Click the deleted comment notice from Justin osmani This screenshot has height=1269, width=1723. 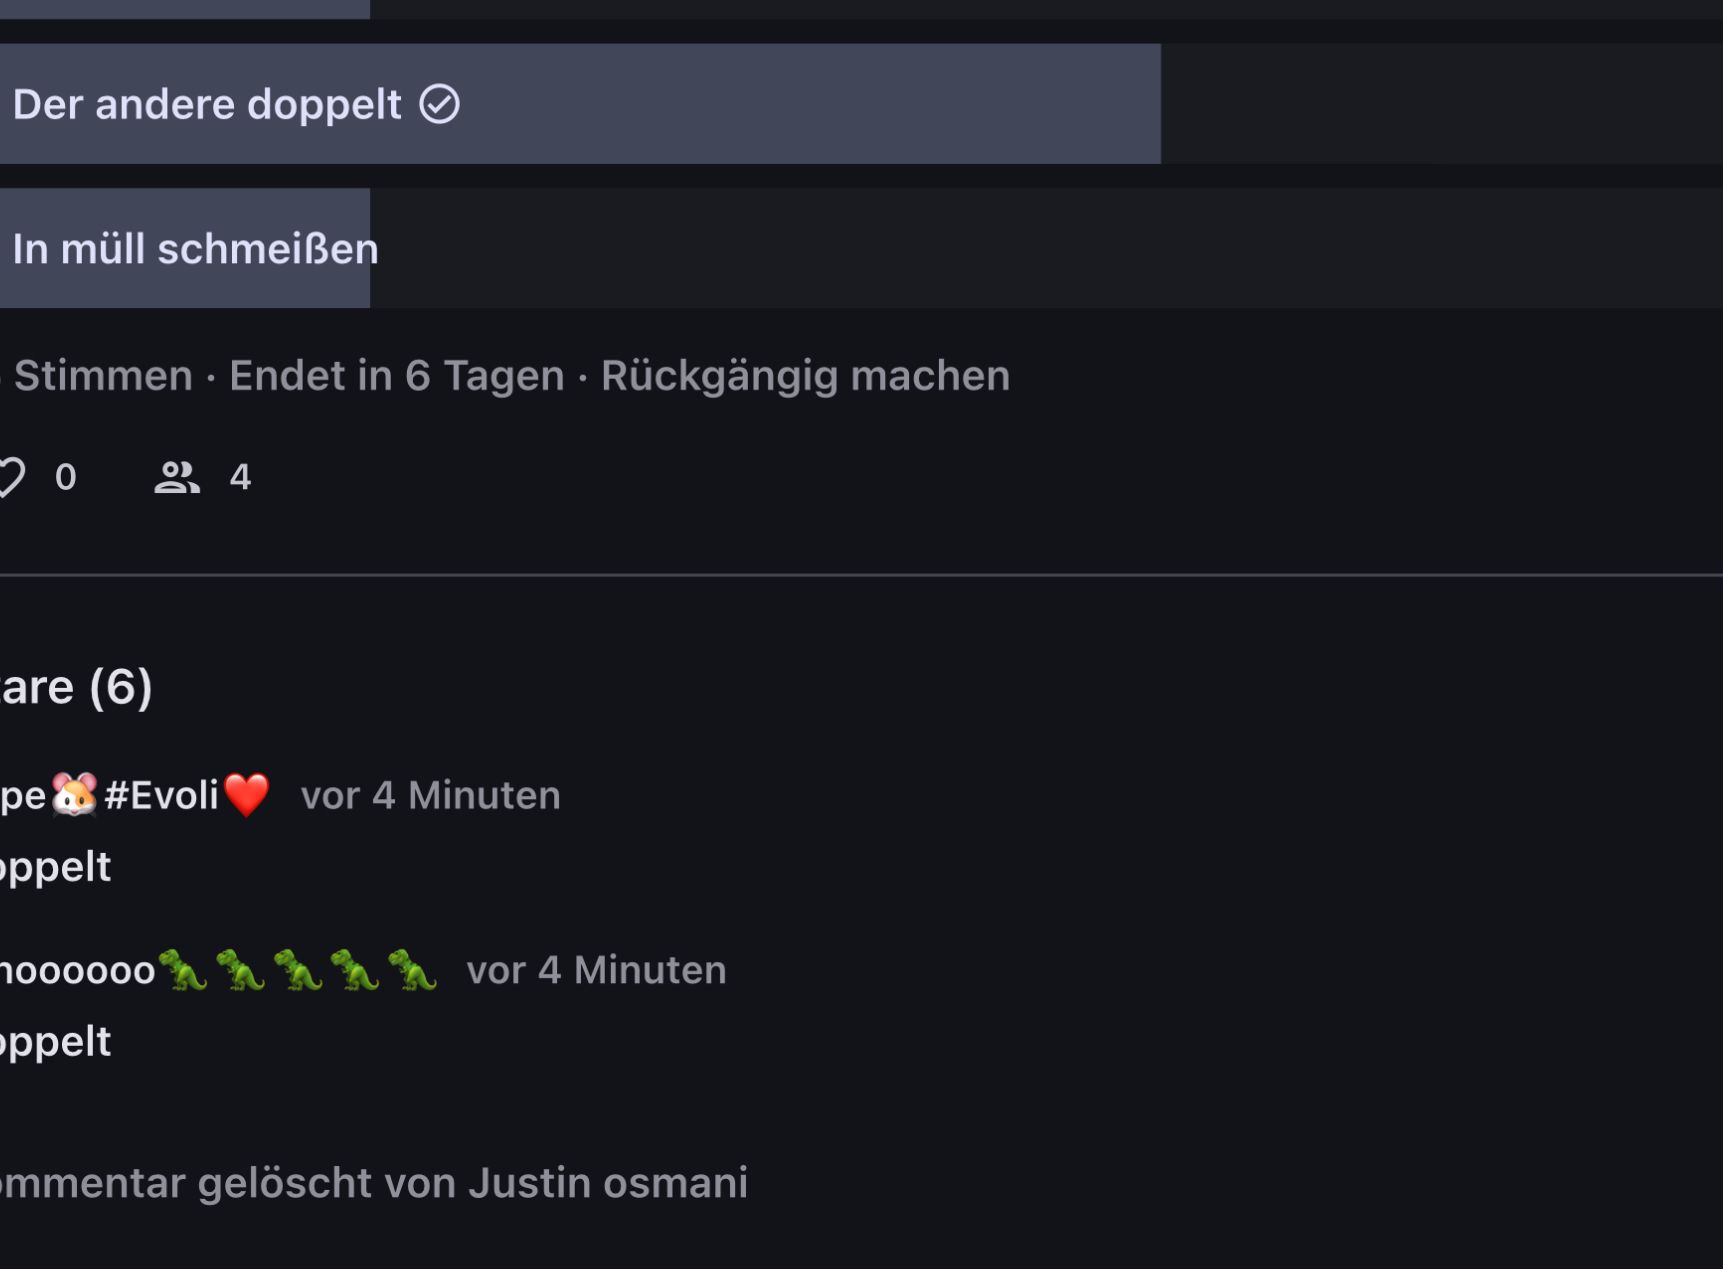click(x=372, y=1183)
